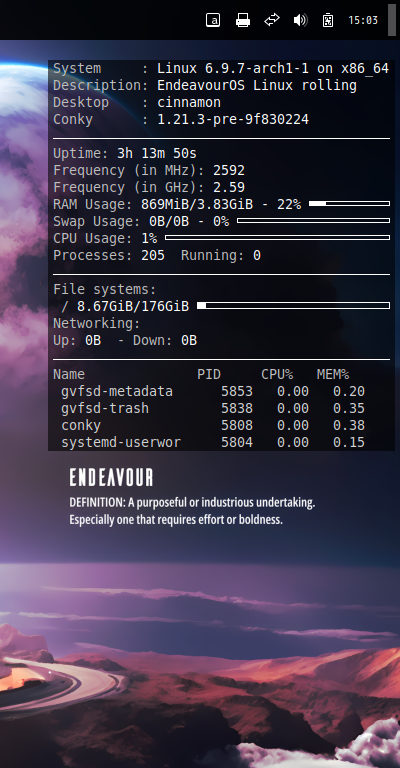Click MEM% value 0.35
400x768 pixels.
(x=349, y=408)
